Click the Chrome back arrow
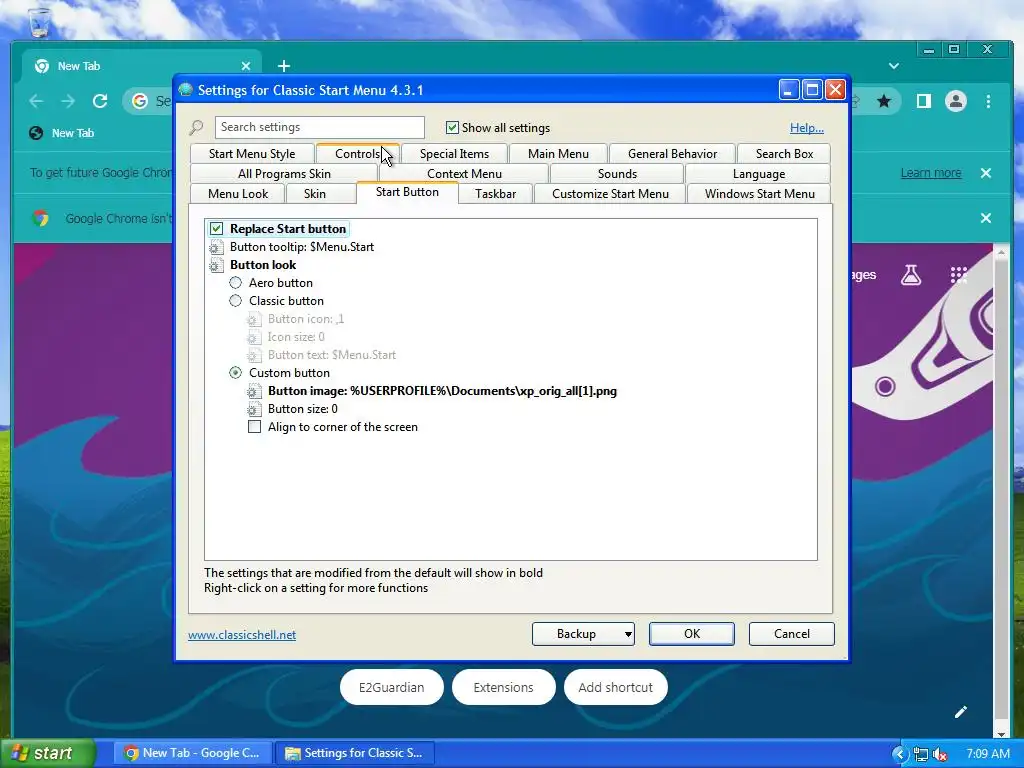The image size is (1024, 768). 37,101
